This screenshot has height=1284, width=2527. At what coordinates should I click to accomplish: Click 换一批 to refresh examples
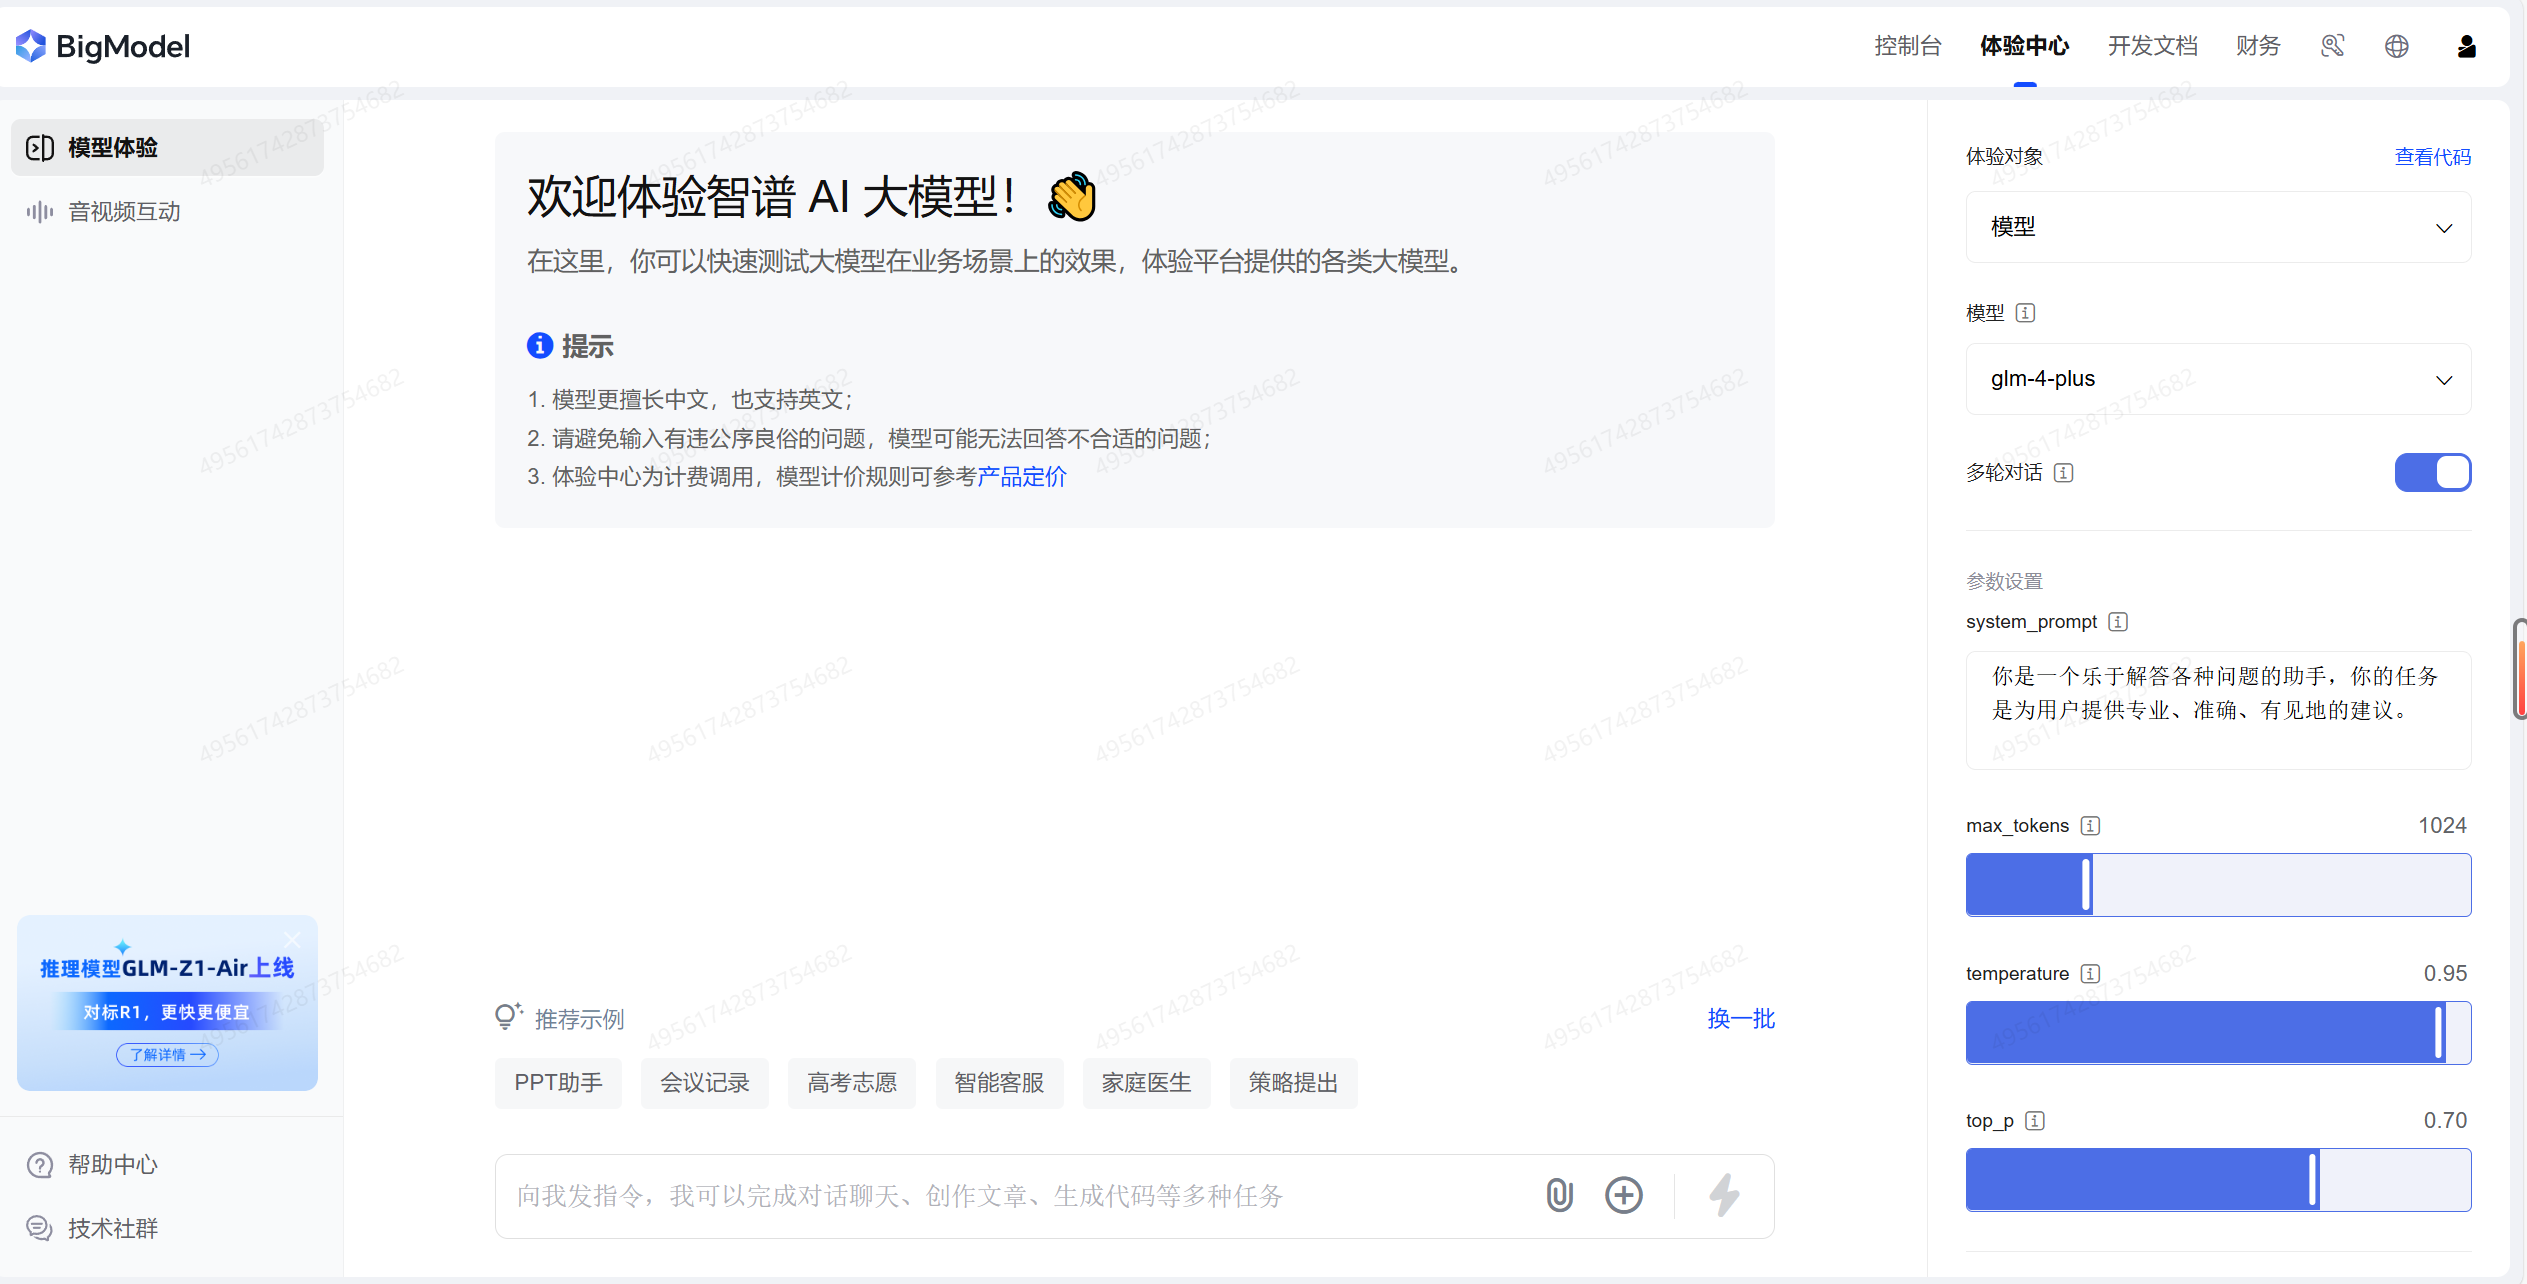tap(1740, 1019)
